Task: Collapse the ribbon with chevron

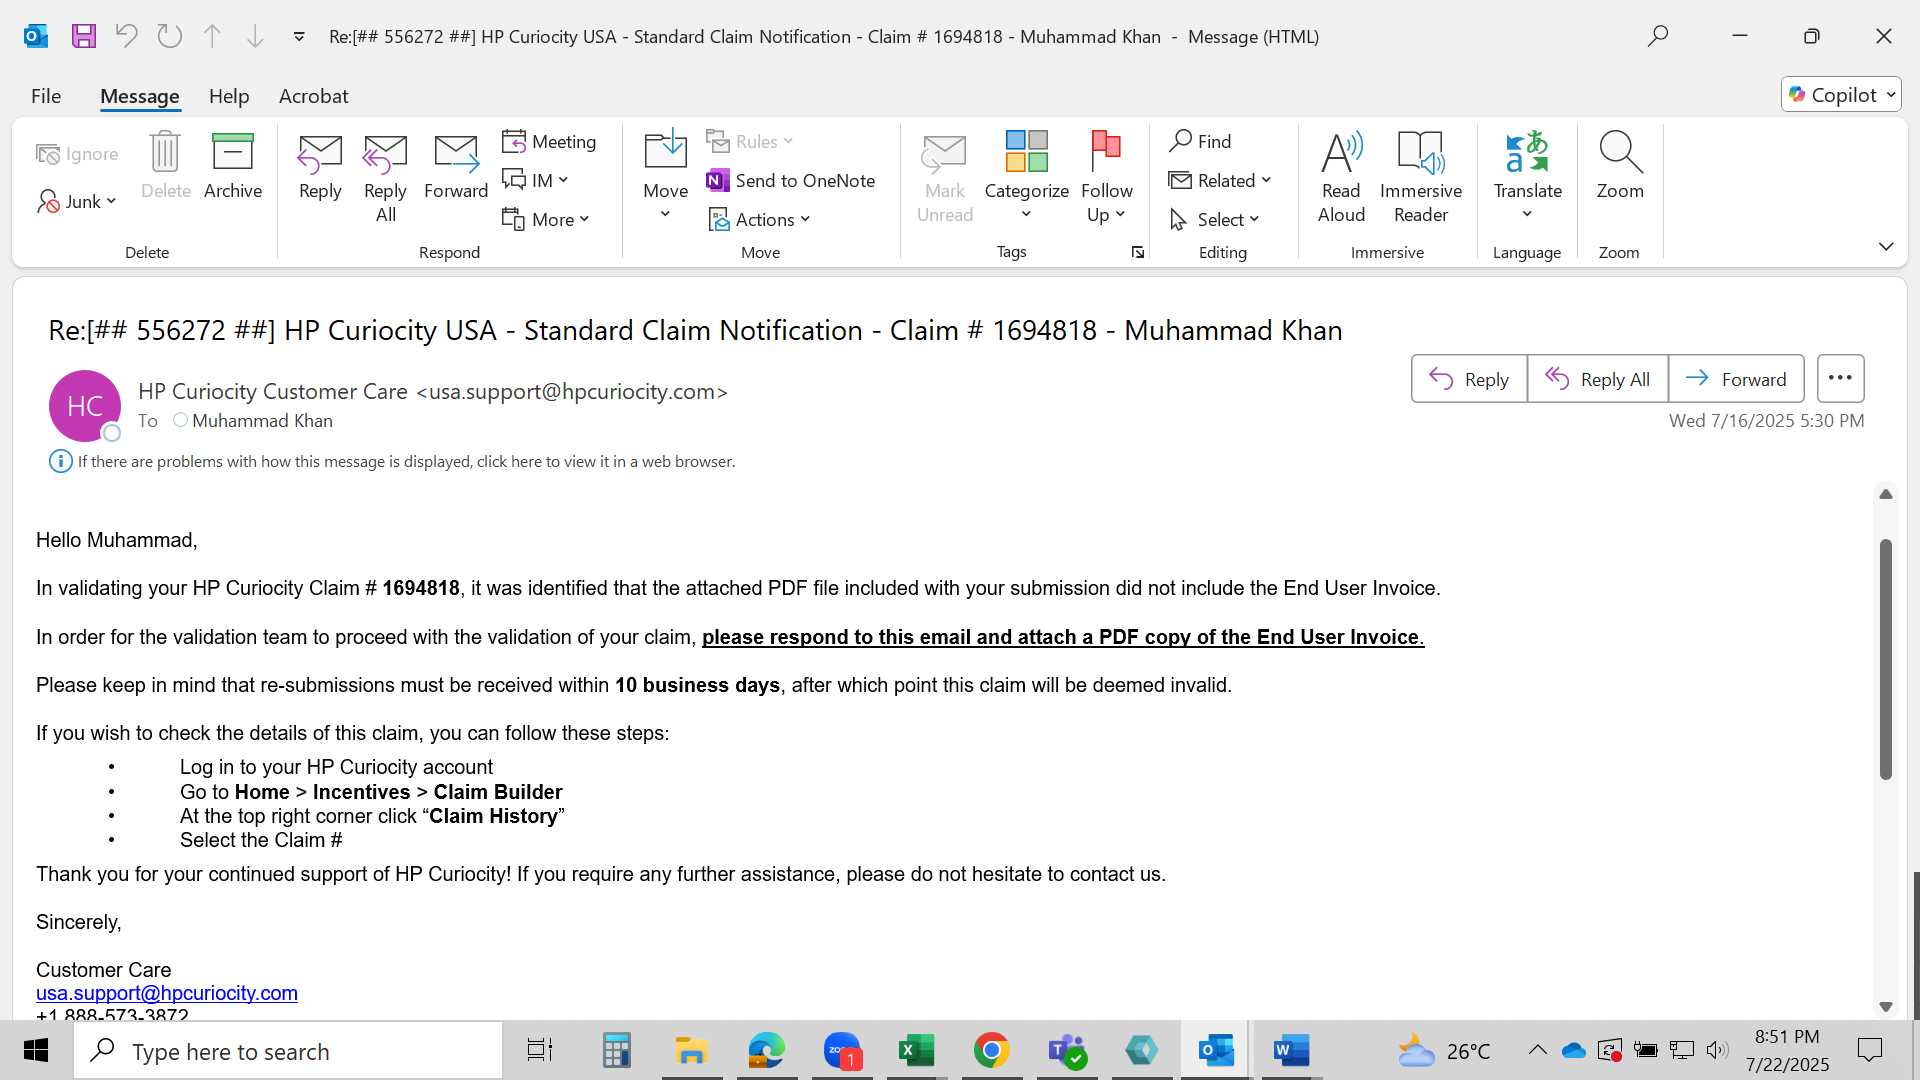Action: (1886, 246)
